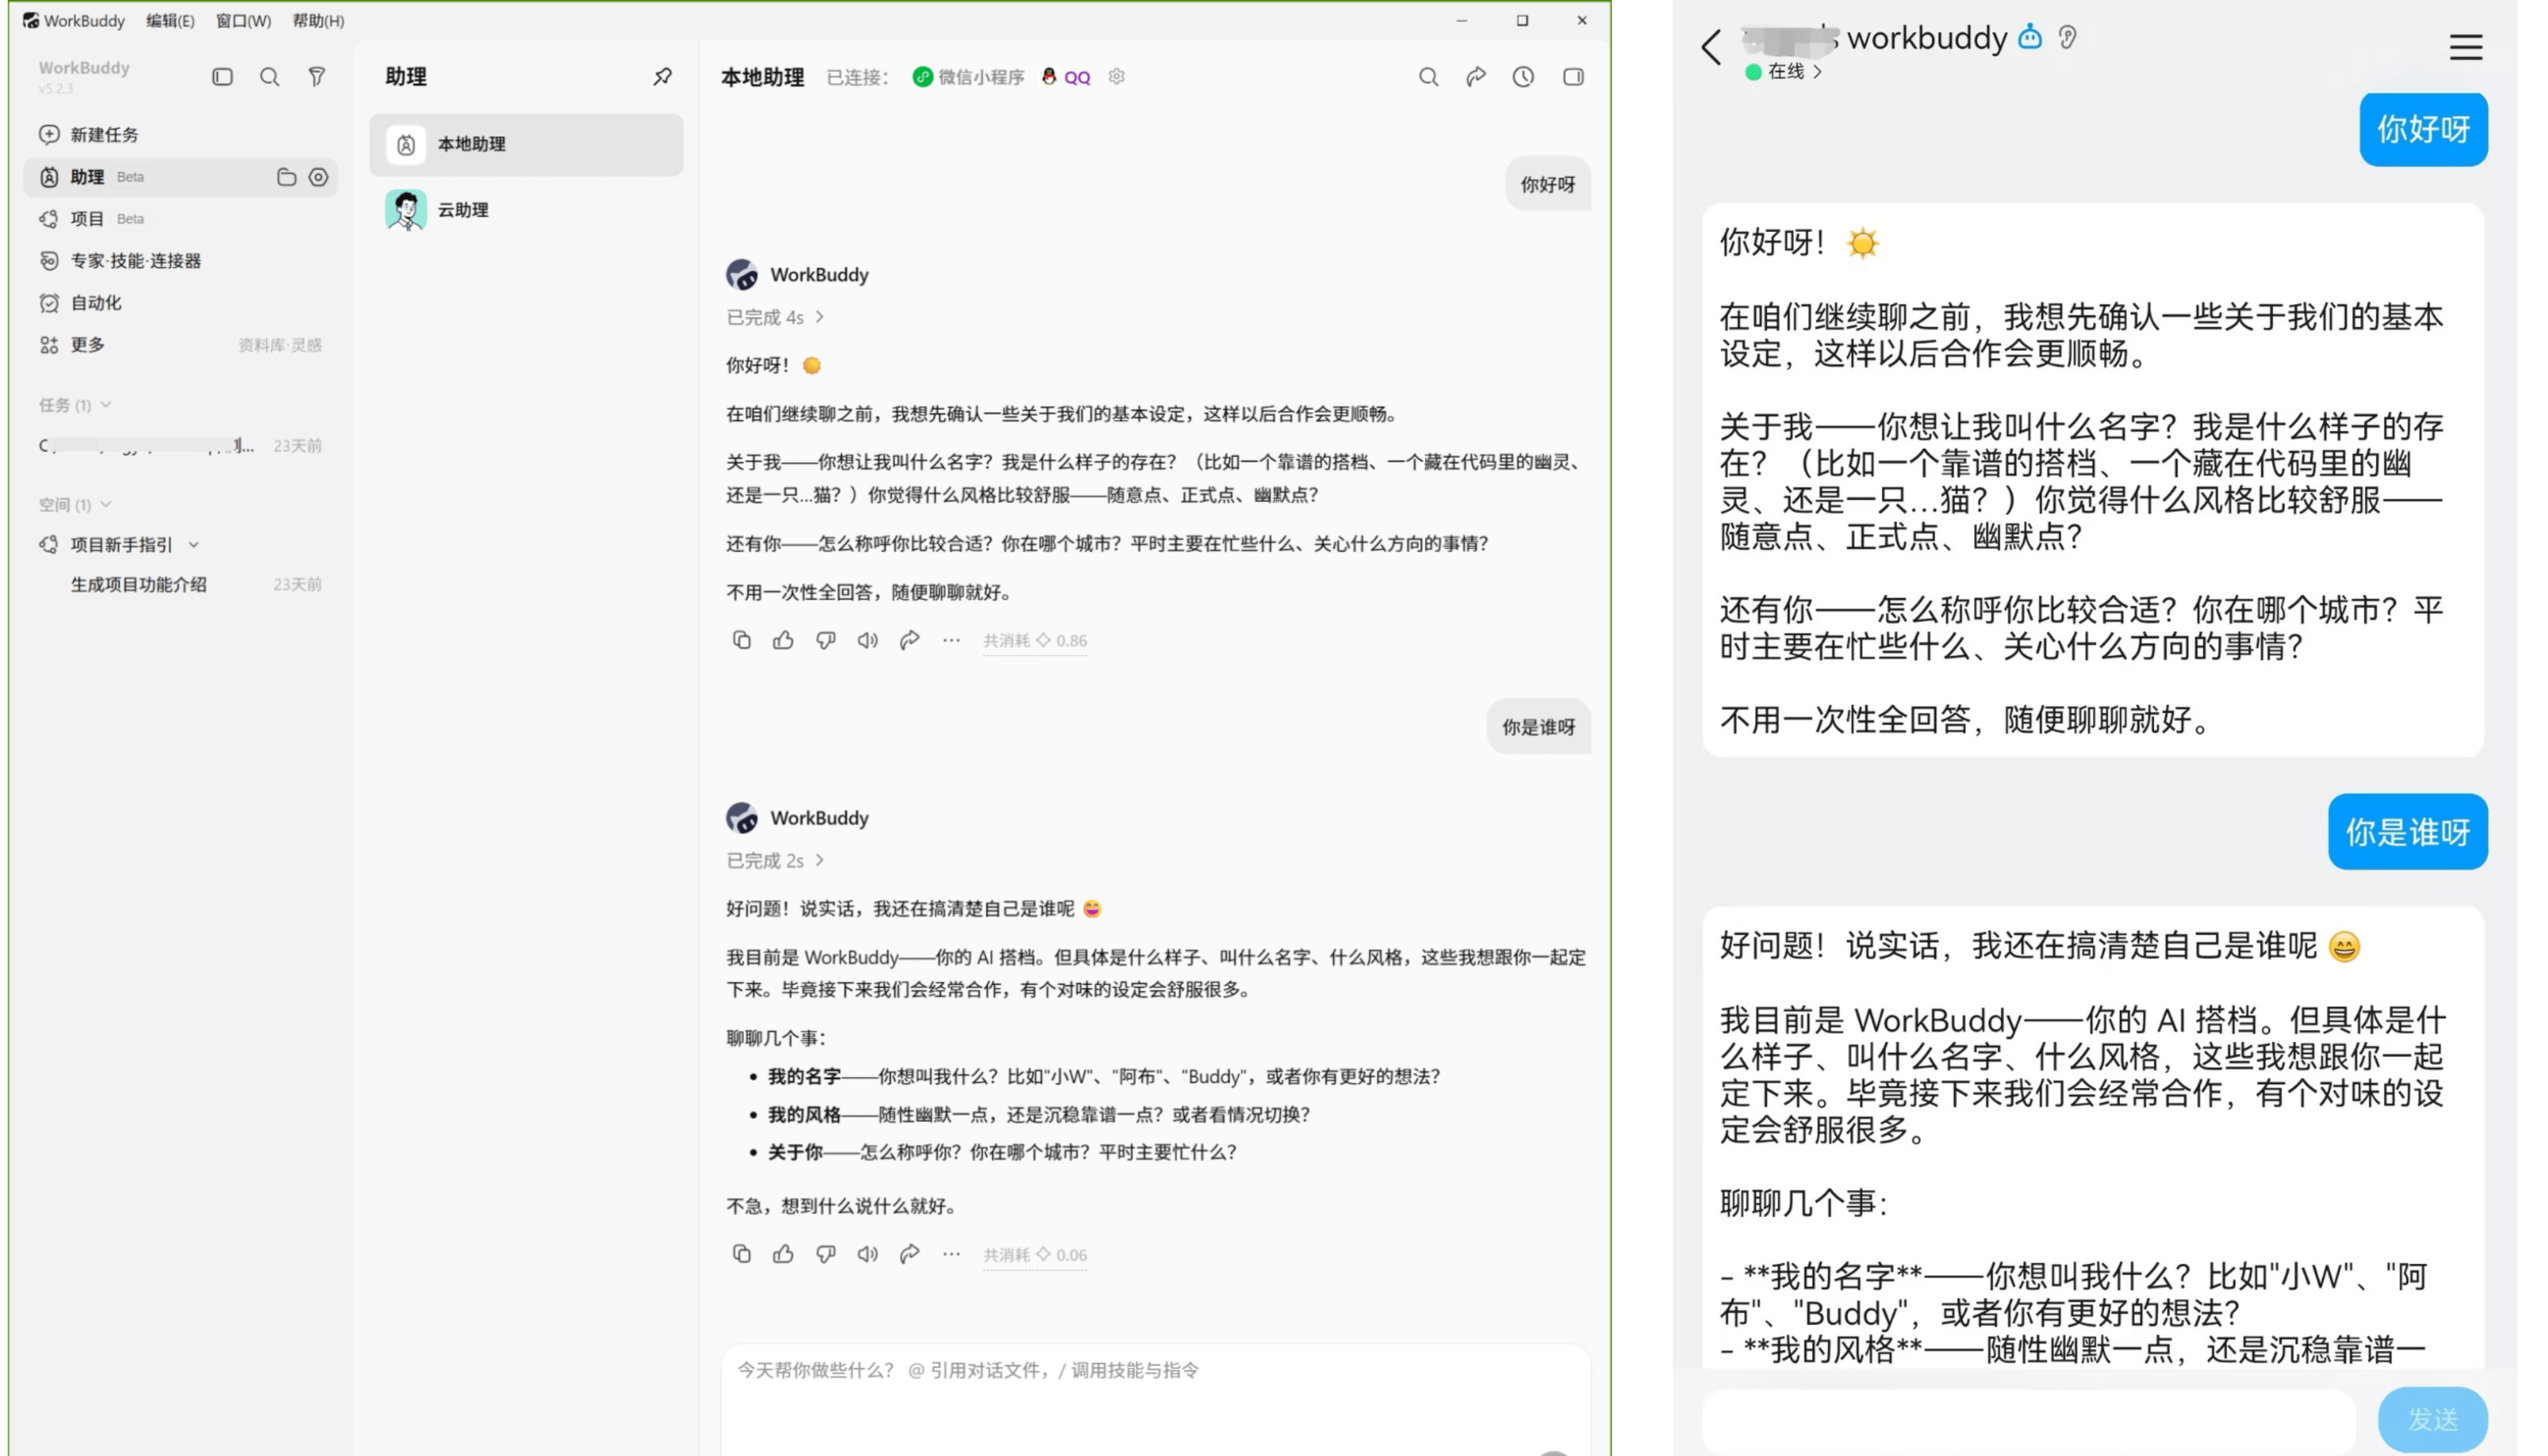Click the WorkBuddy logo in the title bar
This screenshot has height=1456, width=2548.
(x=31, y=21)
